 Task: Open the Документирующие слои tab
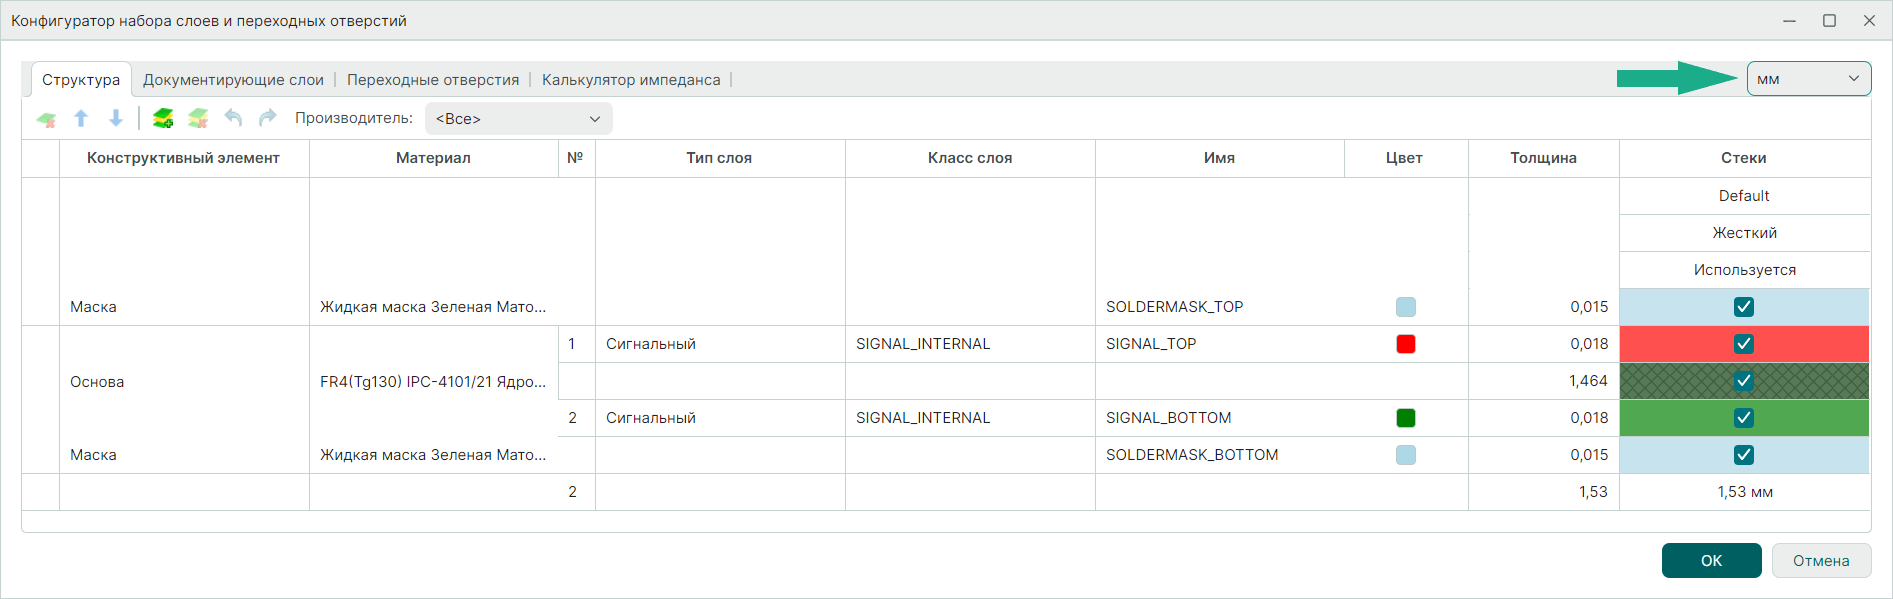(x=233, y=80)
